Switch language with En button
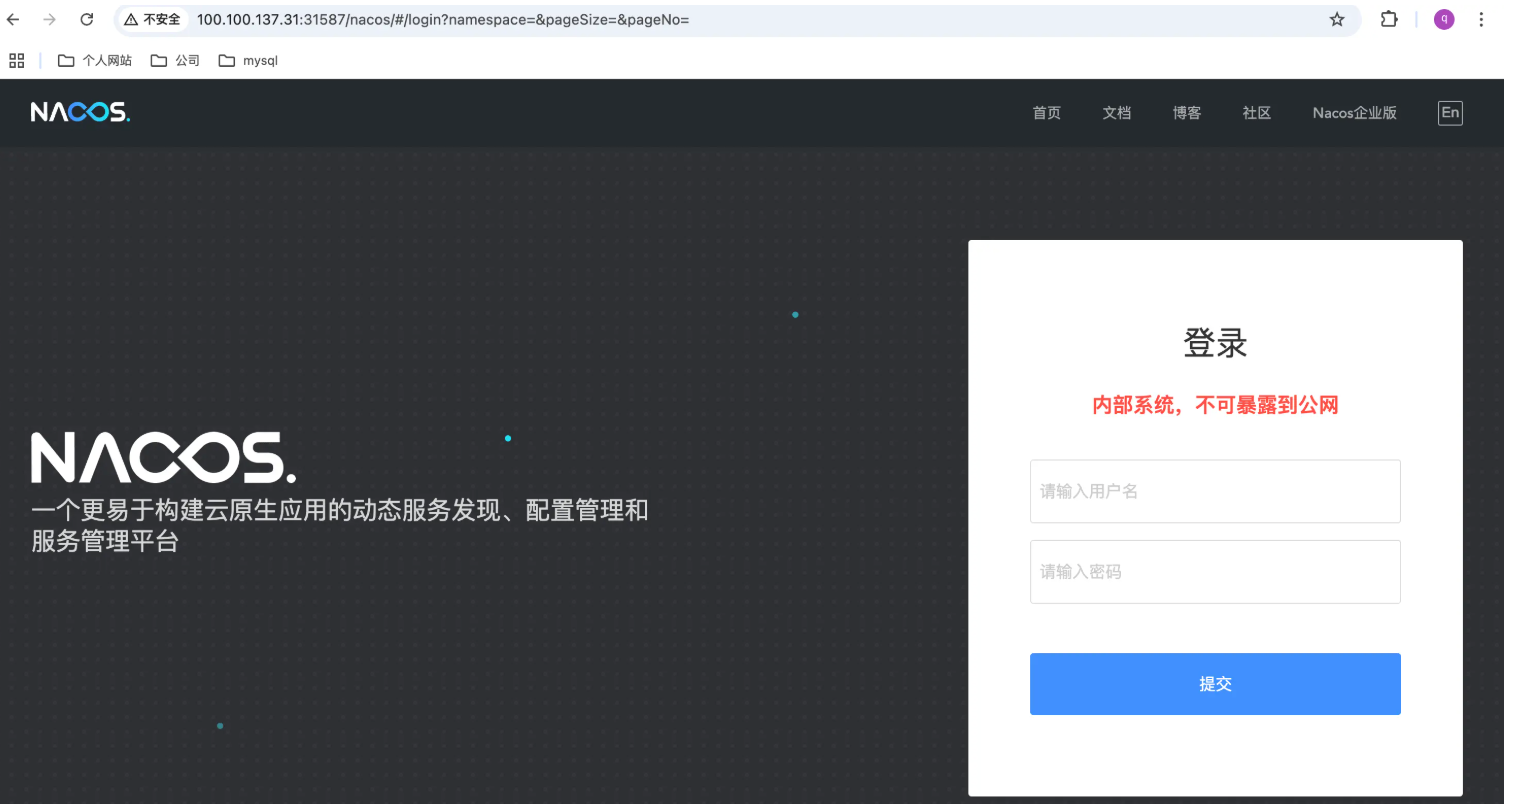 click(x=1450, y=113)
